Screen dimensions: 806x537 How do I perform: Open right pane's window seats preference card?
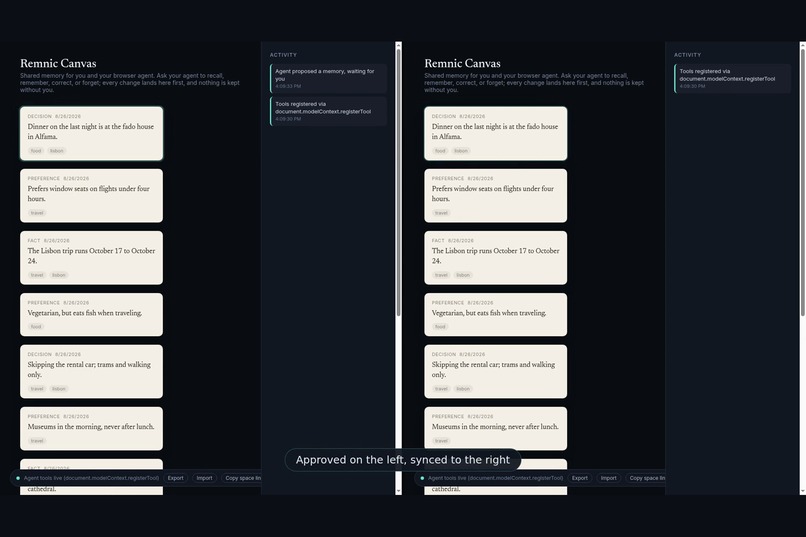(496, 196)
